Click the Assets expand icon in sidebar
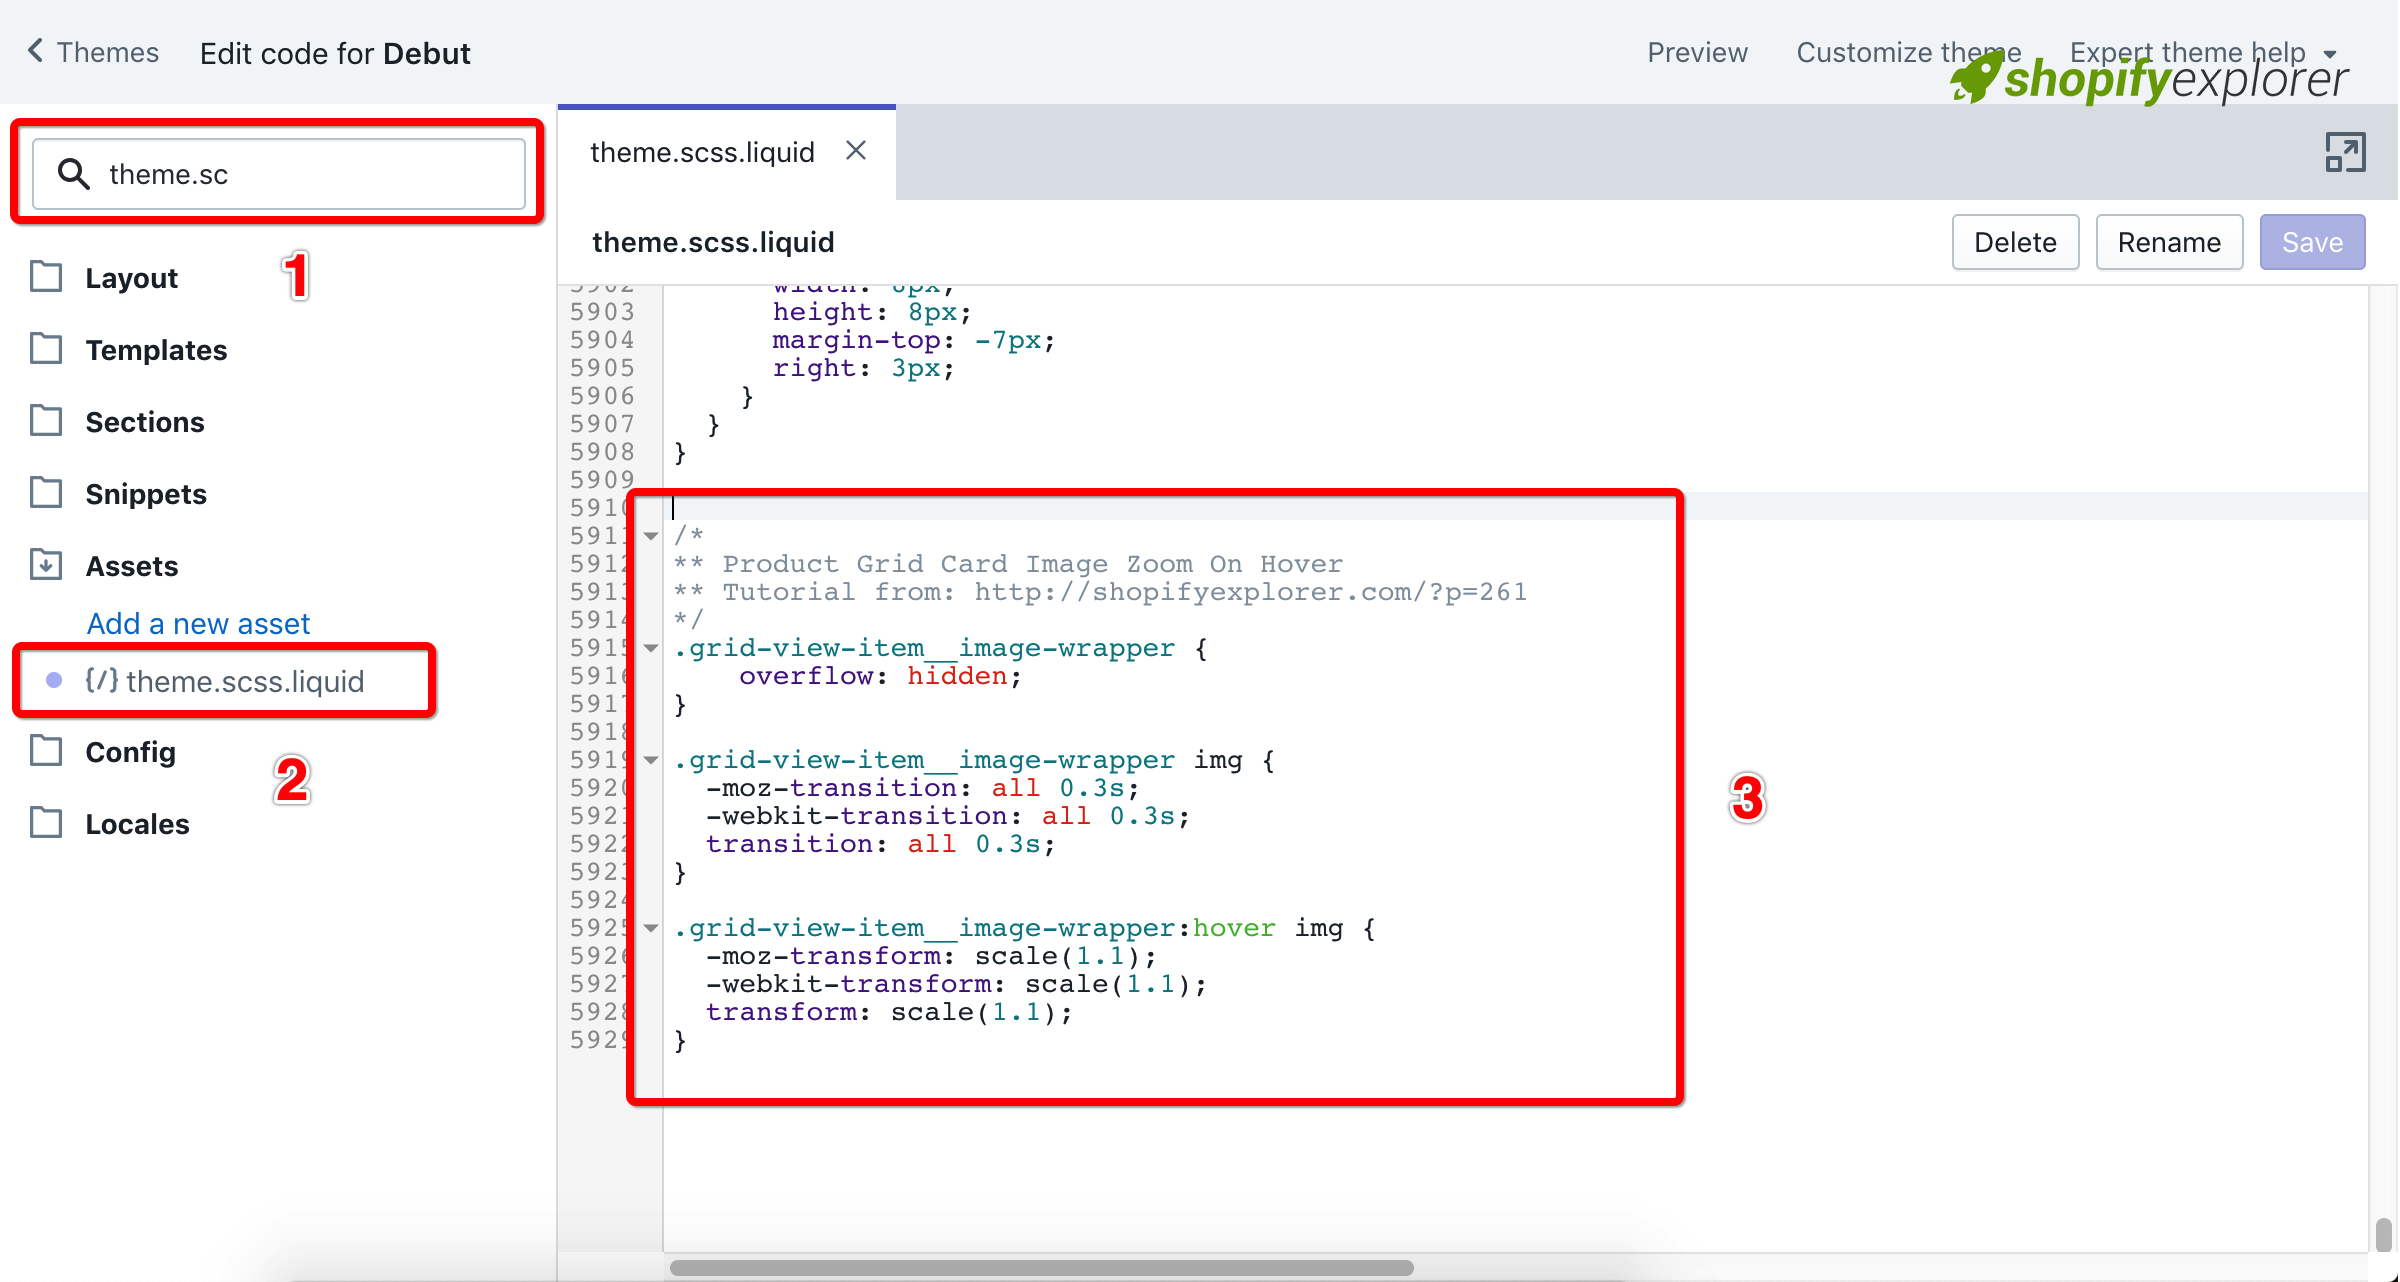 49,565
